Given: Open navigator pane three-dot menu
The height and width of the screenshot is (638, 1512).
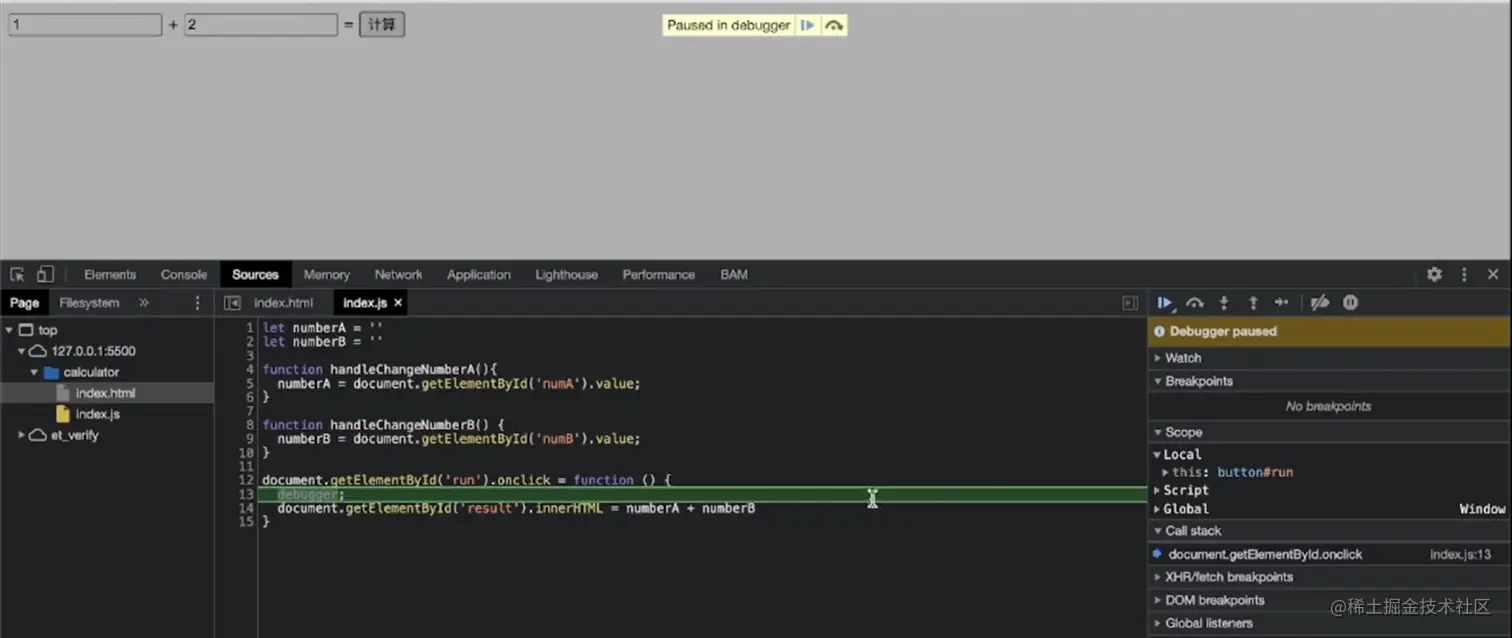Looking at the screenshot, I should tap(197, 302).
